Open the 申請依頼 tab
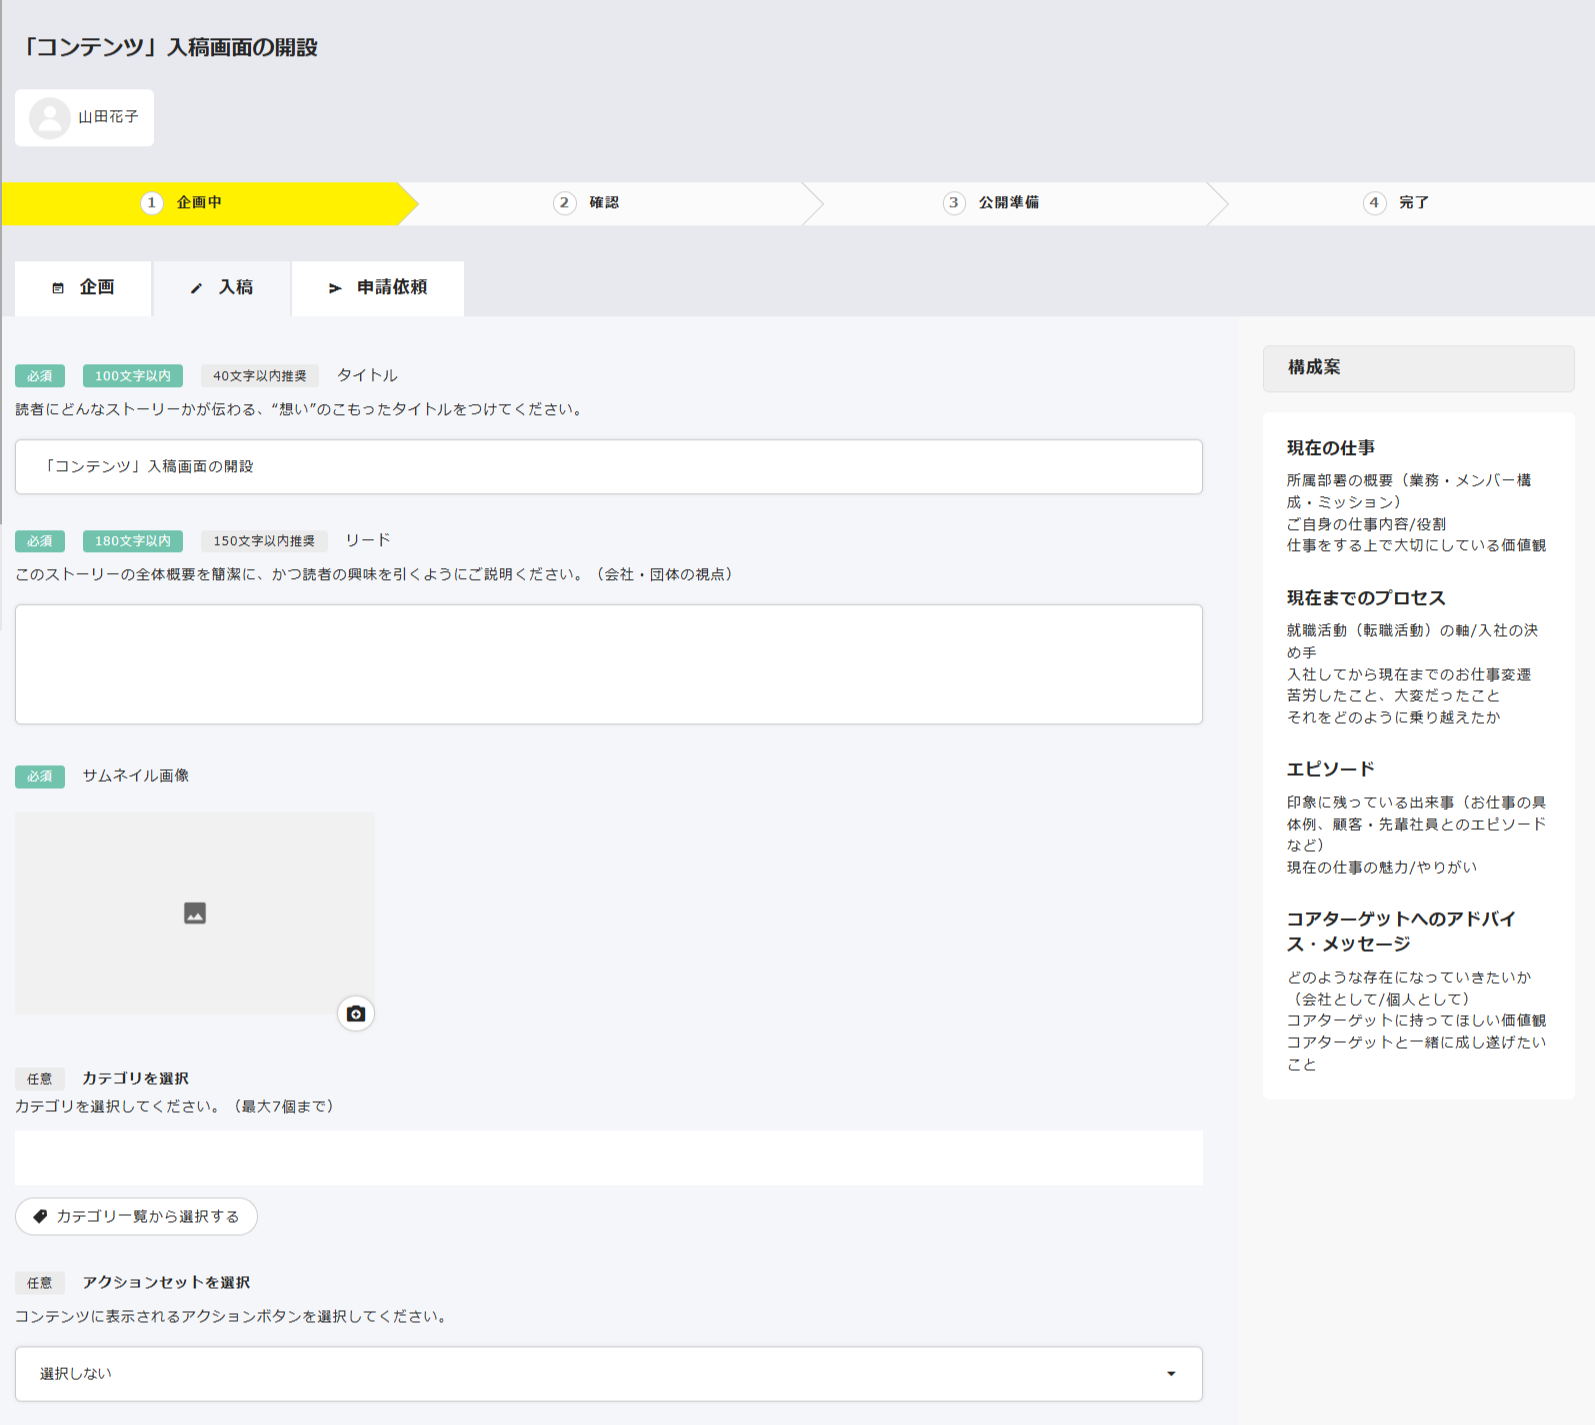Viewport: 1595px width, 1425px height. tap(378, 288)
